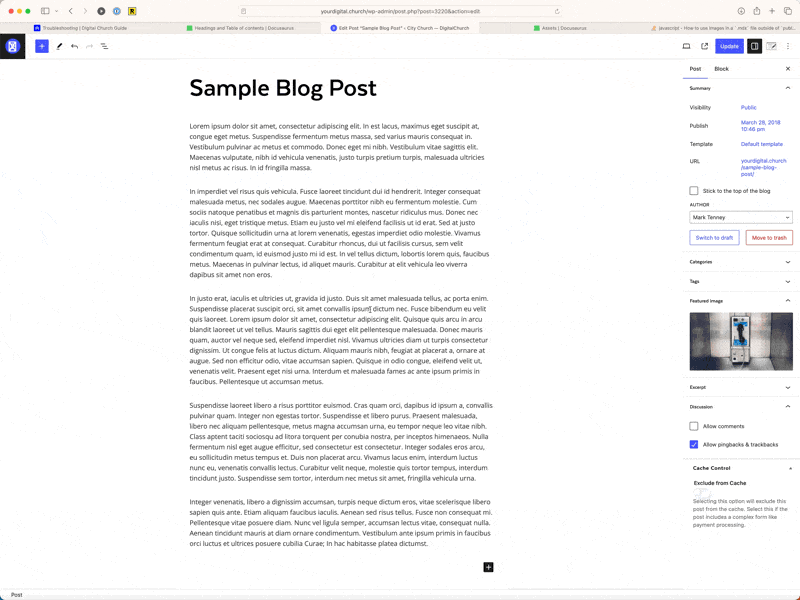Click Switch to draft button

pos(714,238)
